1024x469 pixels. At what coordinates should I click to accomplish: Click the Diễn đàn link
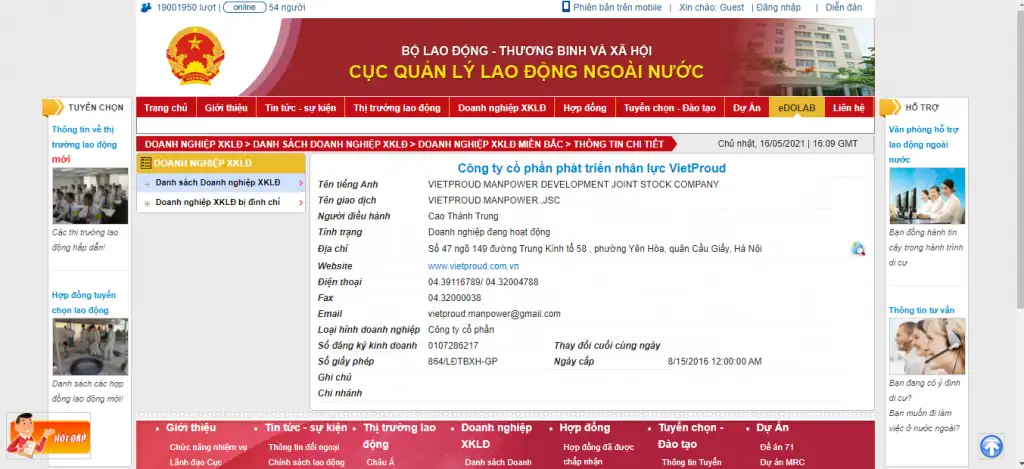click(x=844, y=7)
